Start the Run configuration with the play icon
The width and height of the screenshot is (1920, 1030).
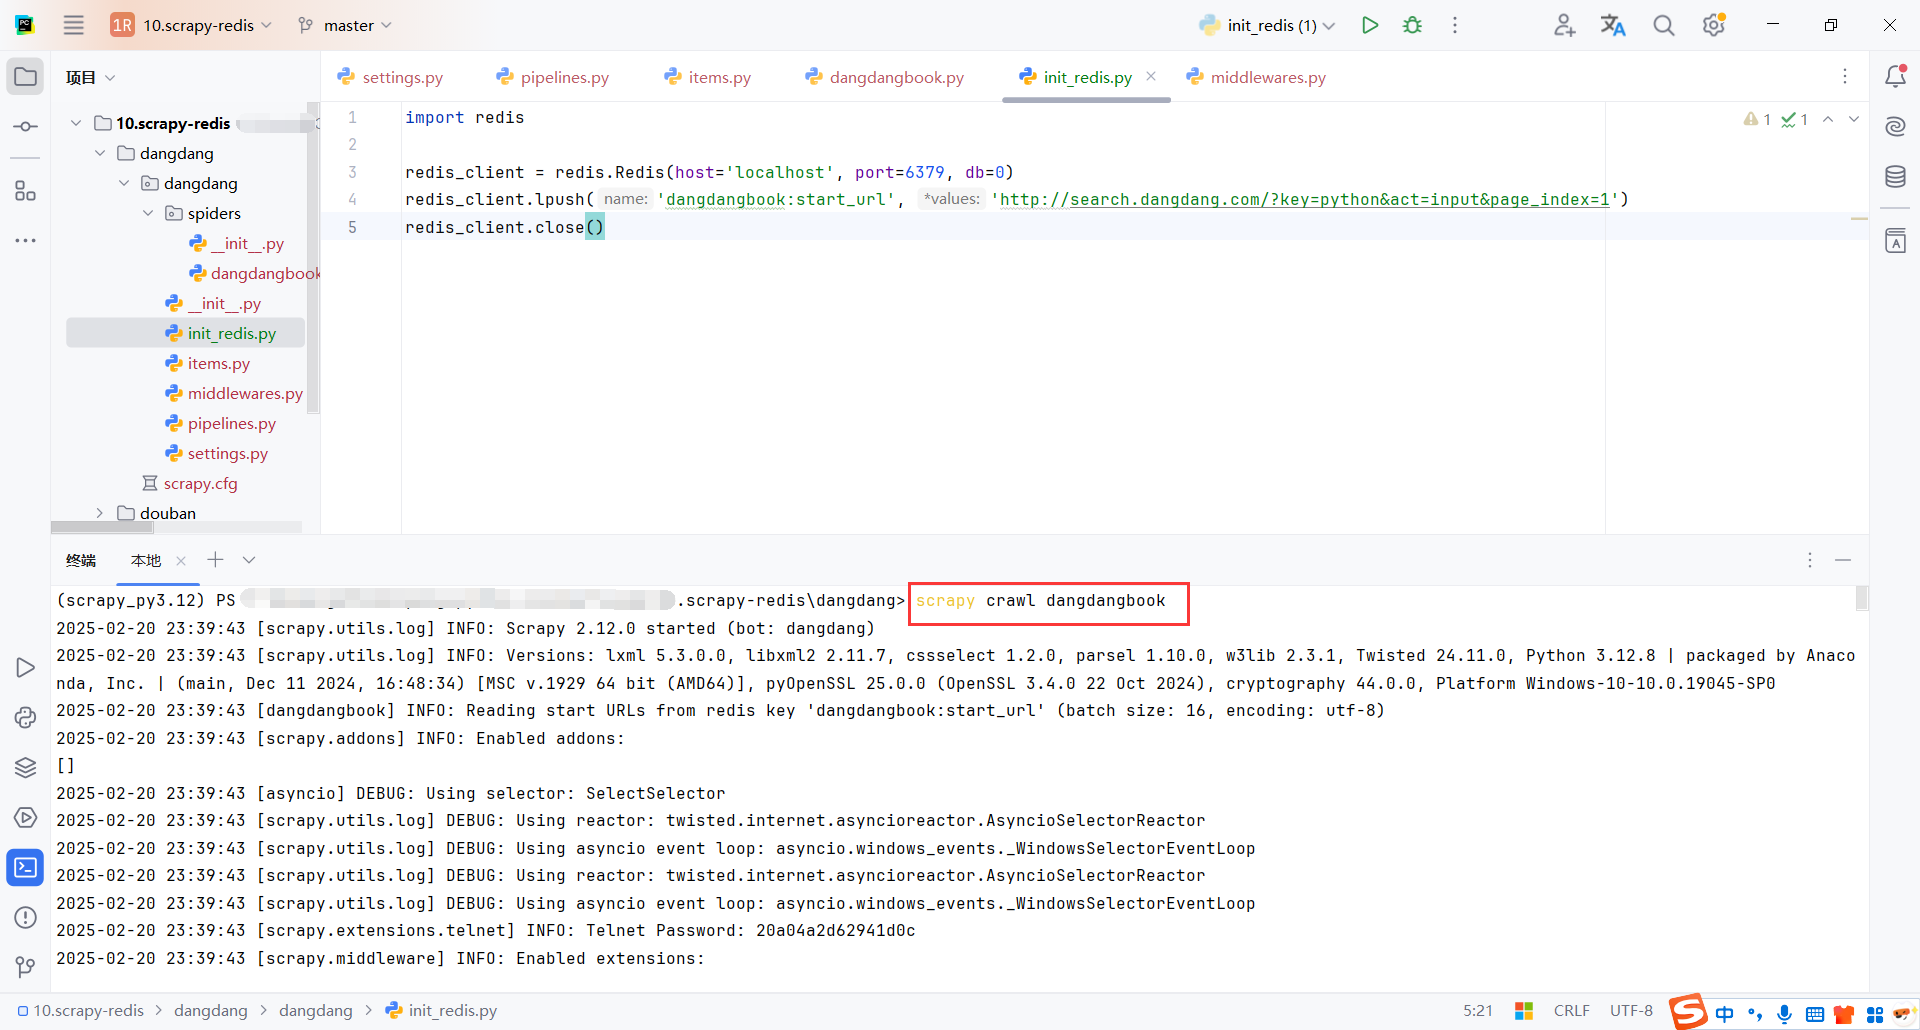[1370, 25]
